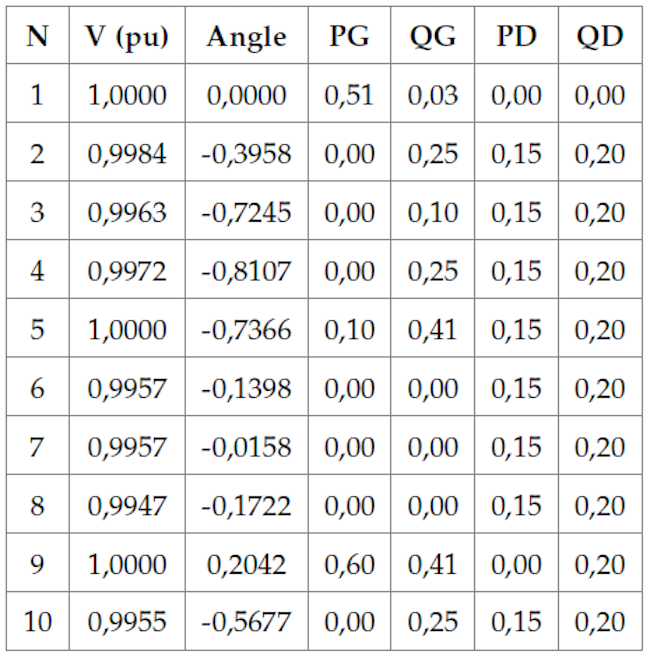
Task: Click the angle cell -0,0158
Action: tap(246, 447)
